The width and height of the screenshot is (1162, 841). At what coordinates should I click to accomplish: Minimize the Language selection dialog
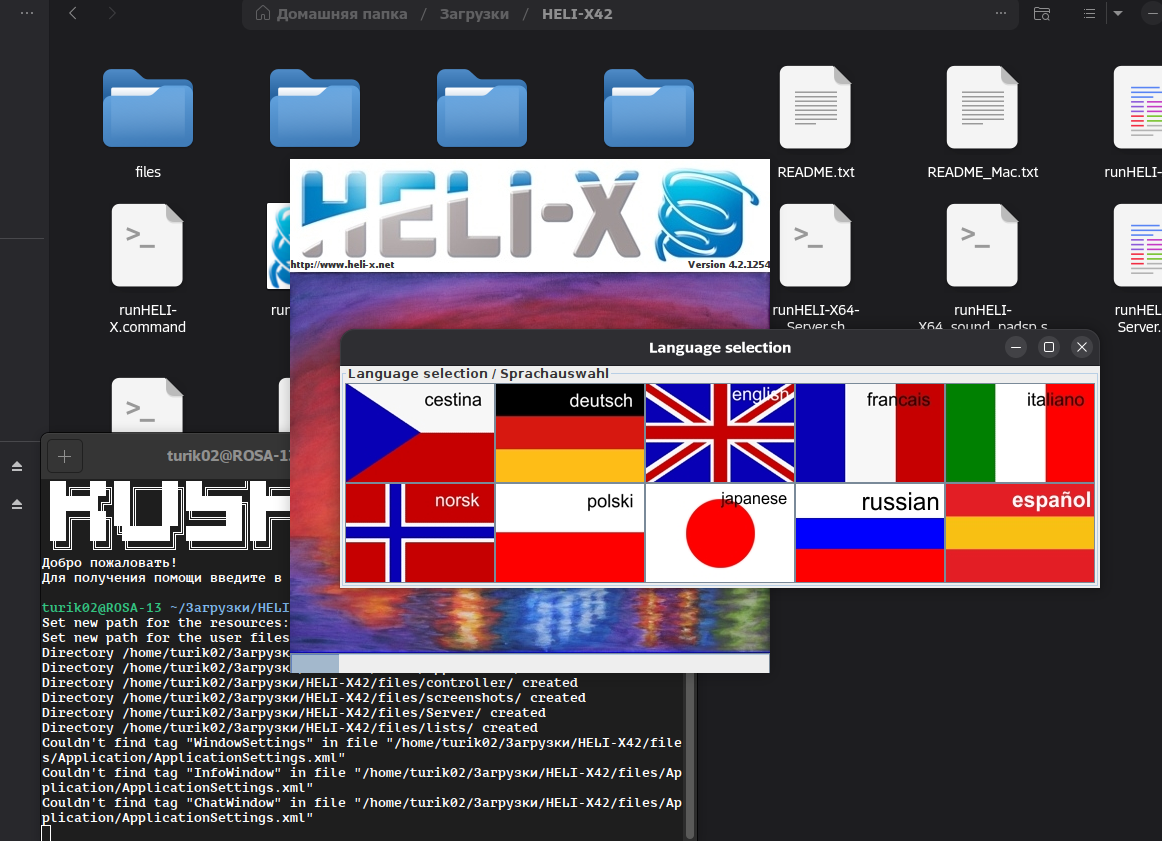point(1016,347)
